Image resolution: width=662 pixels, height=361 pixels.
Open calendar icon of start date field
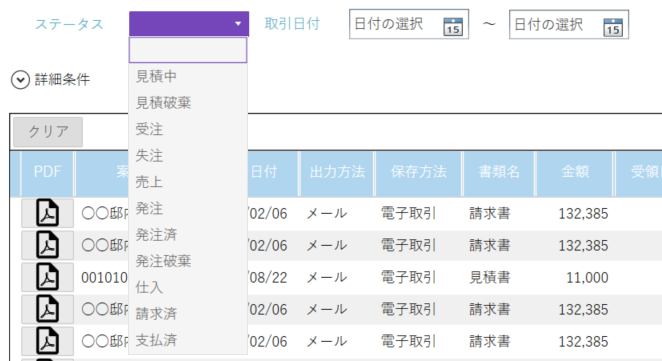(x=453, y=26)
